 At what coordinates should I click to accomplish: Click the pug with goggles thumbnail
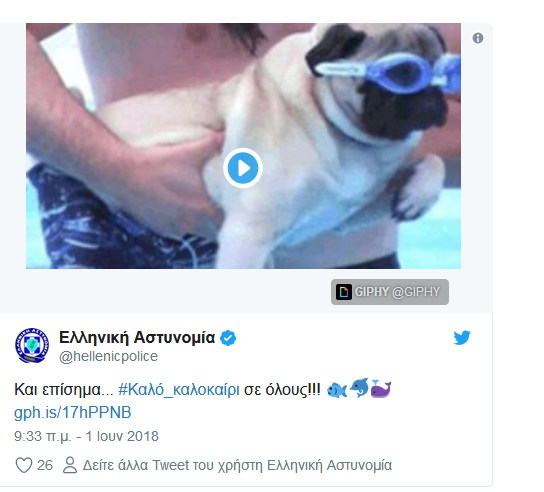pos(244,146)
